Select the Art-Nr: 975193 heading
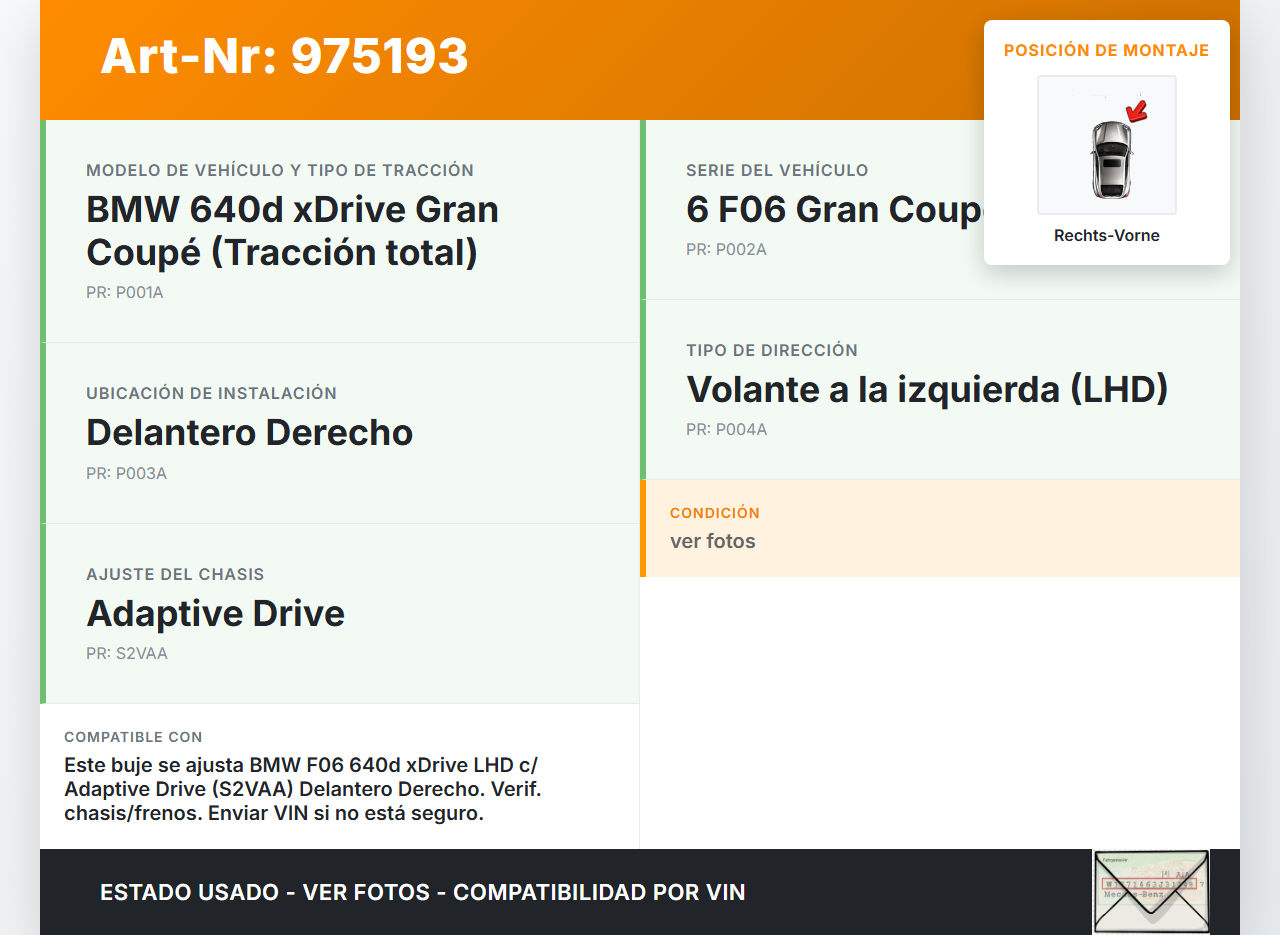1280x935 pixels. pyautogui.click(x=284, y=56)
